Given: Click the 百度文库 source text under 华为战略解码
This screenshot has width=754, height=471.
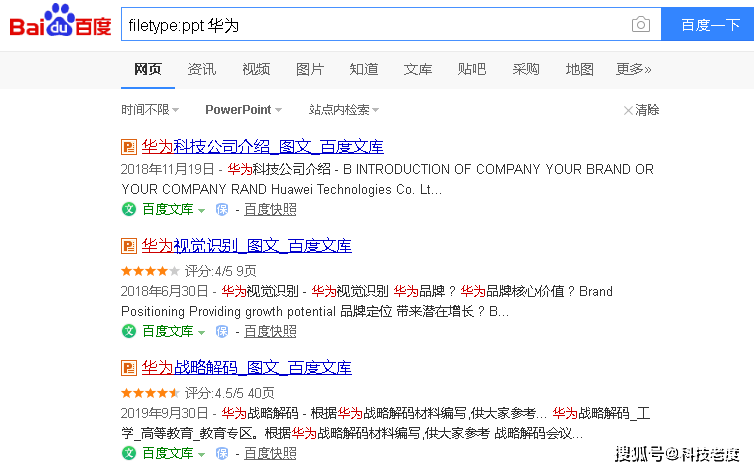Looking at the screenshot, I should [x=168, y=453].
